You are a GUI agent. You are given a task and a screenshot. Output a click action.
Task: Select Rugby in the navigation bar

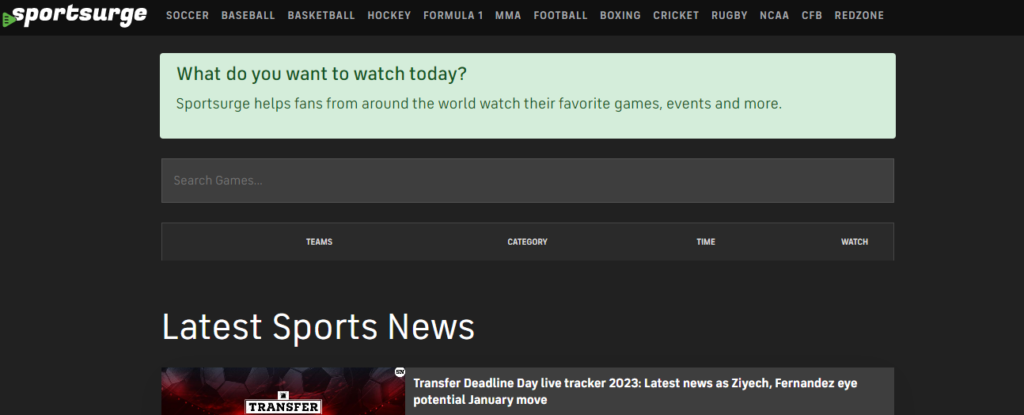(729, 16)
